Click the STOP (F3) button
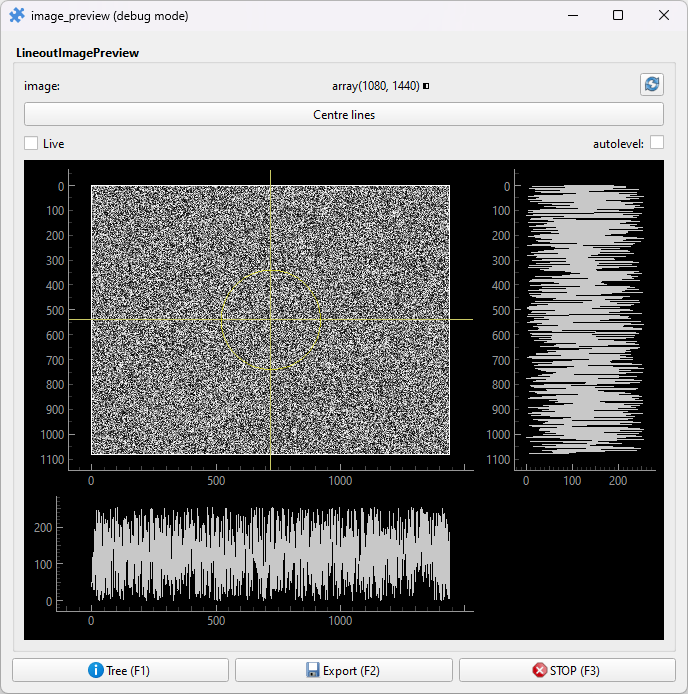The height and width of the screenshot is (694, 688). click(567, 670)
